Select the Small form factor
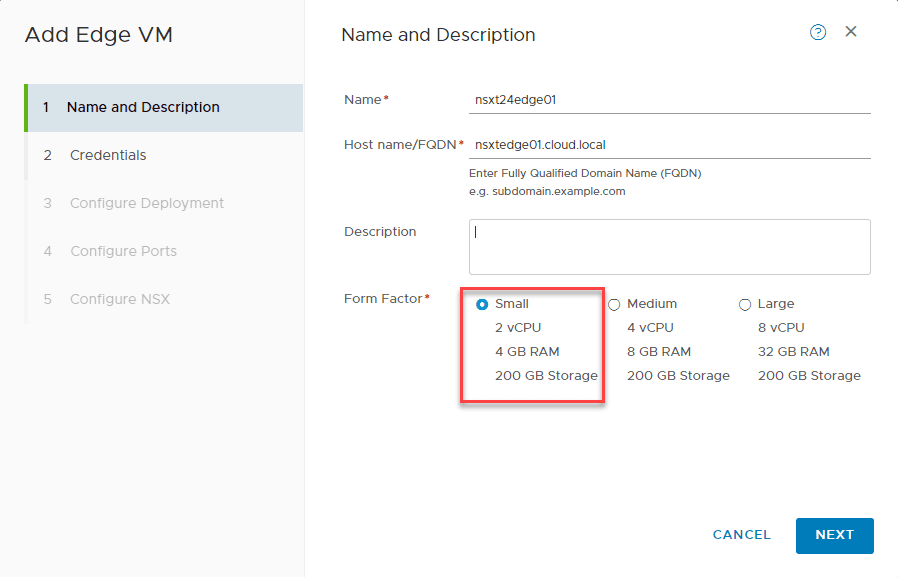 tap(481, 303)
